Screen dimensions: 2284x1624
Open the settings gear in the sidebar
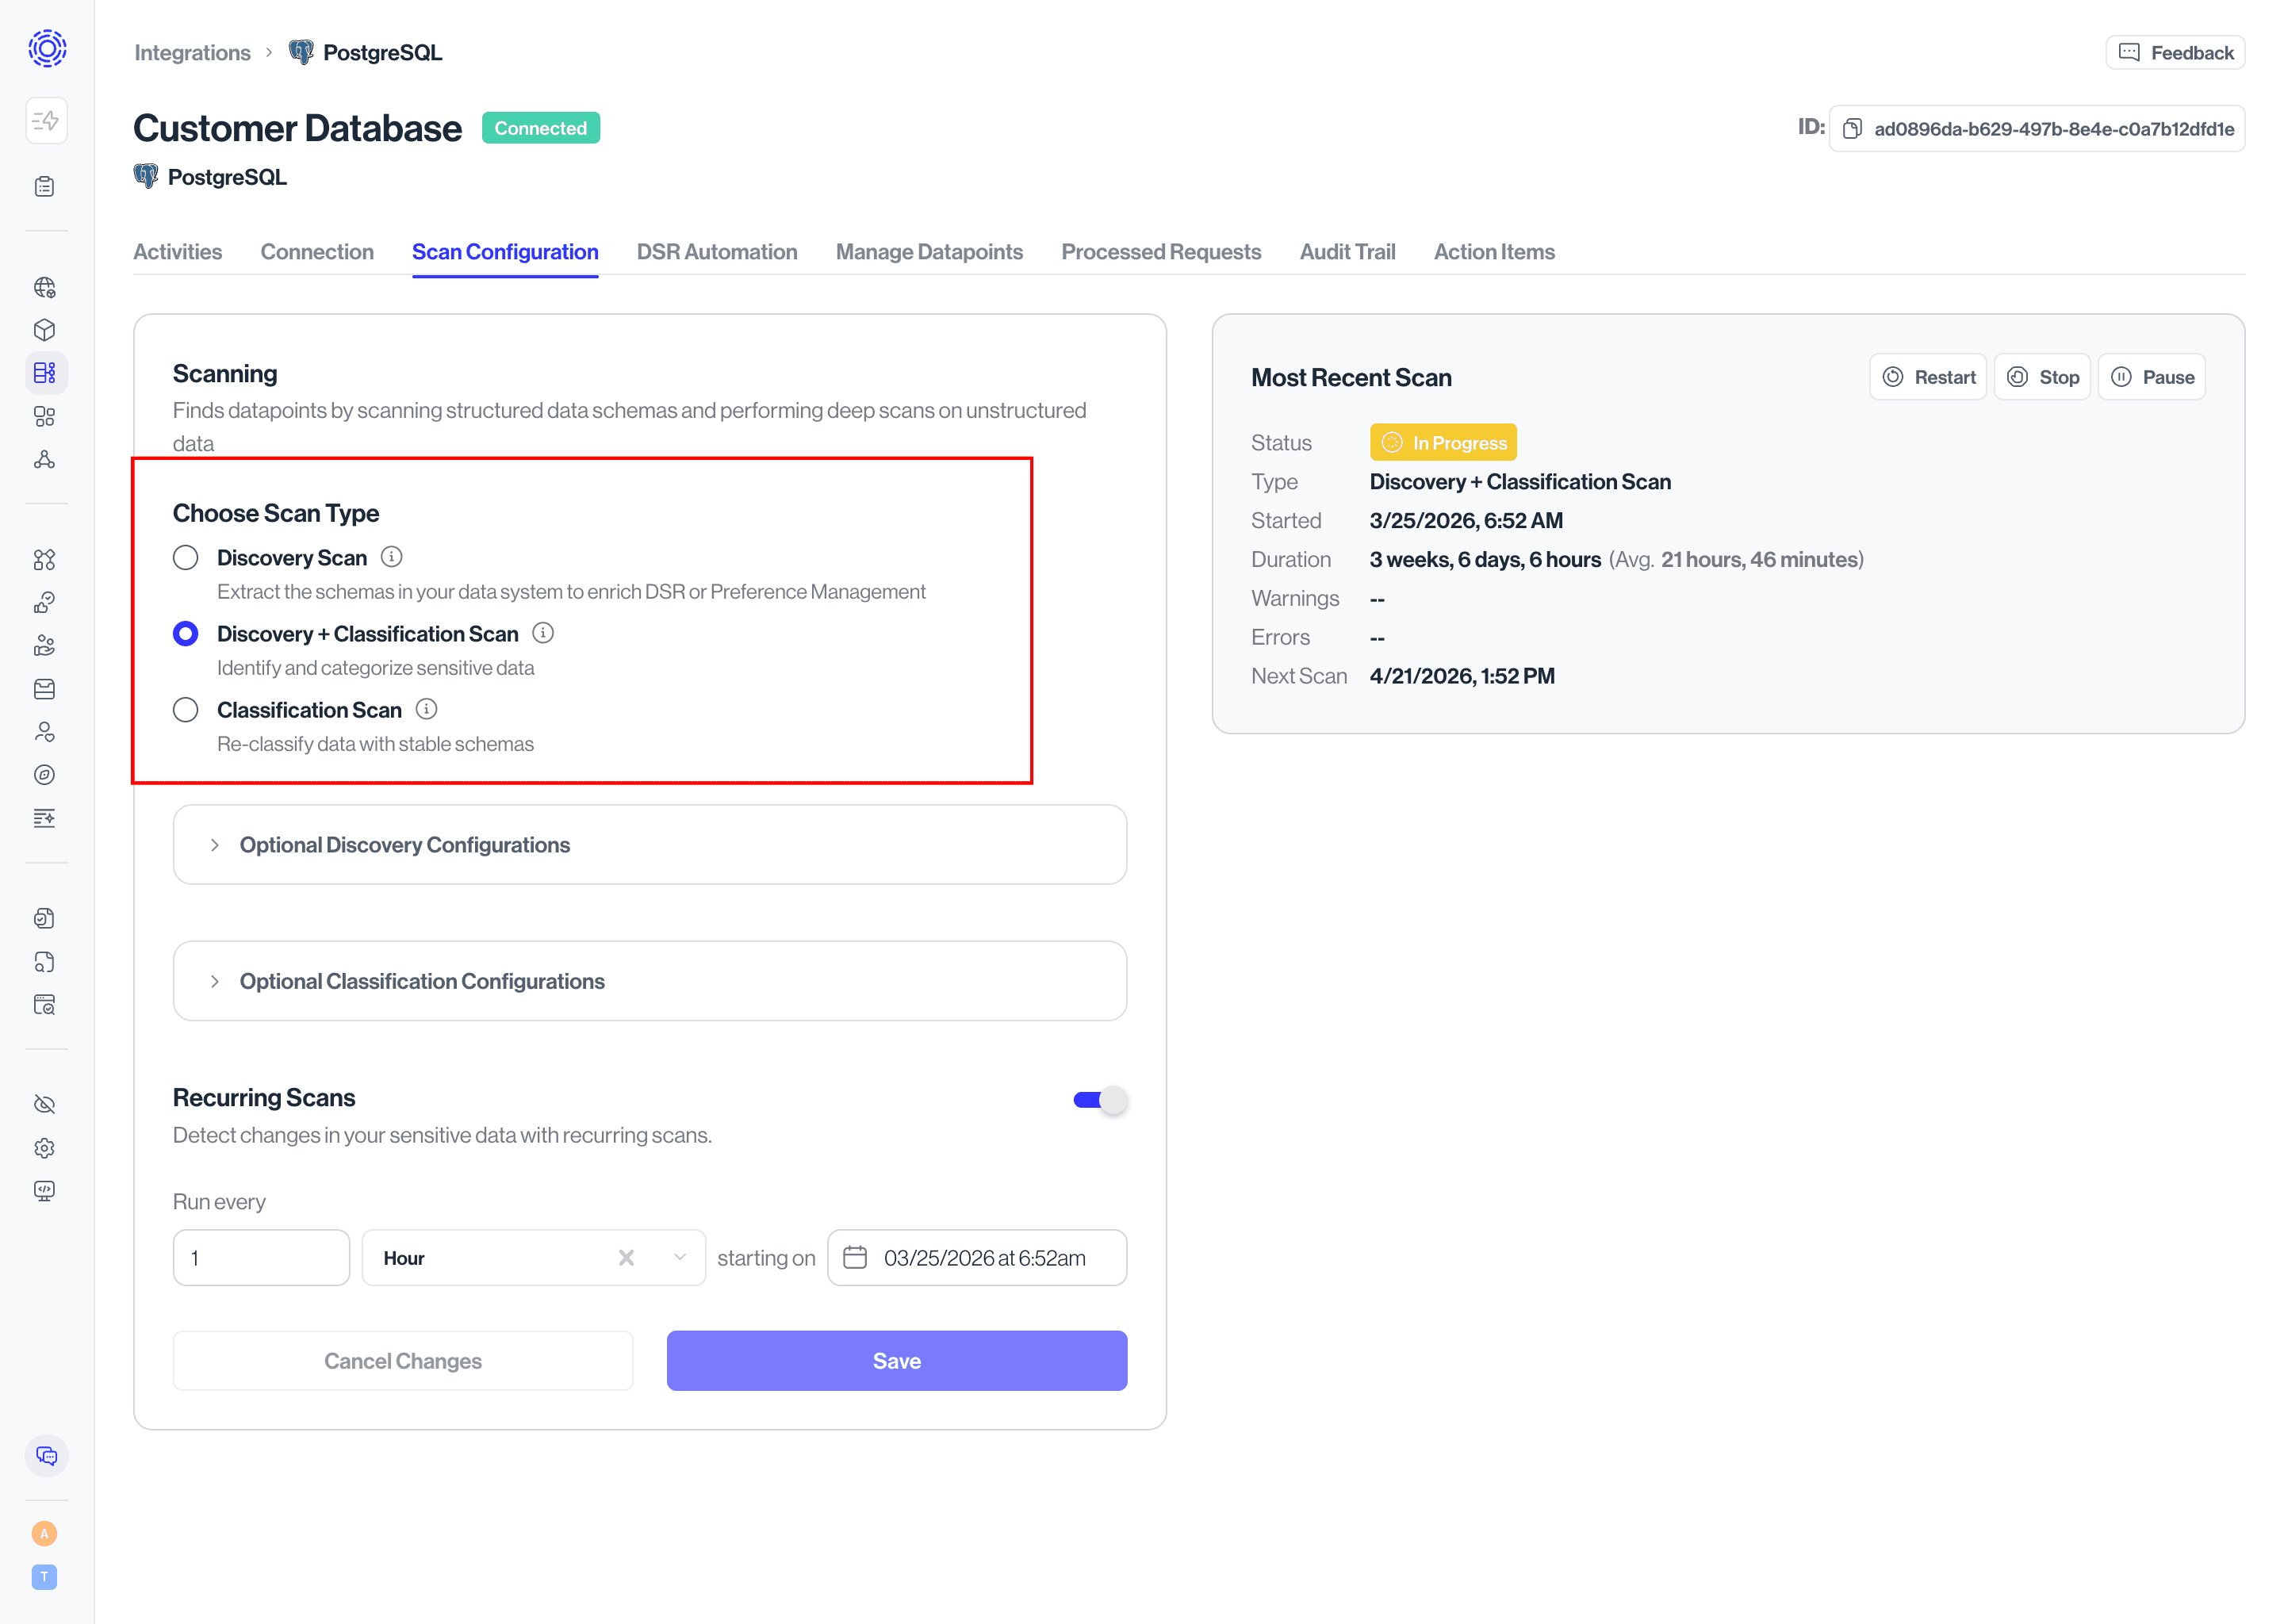(x=44, y=1148)
